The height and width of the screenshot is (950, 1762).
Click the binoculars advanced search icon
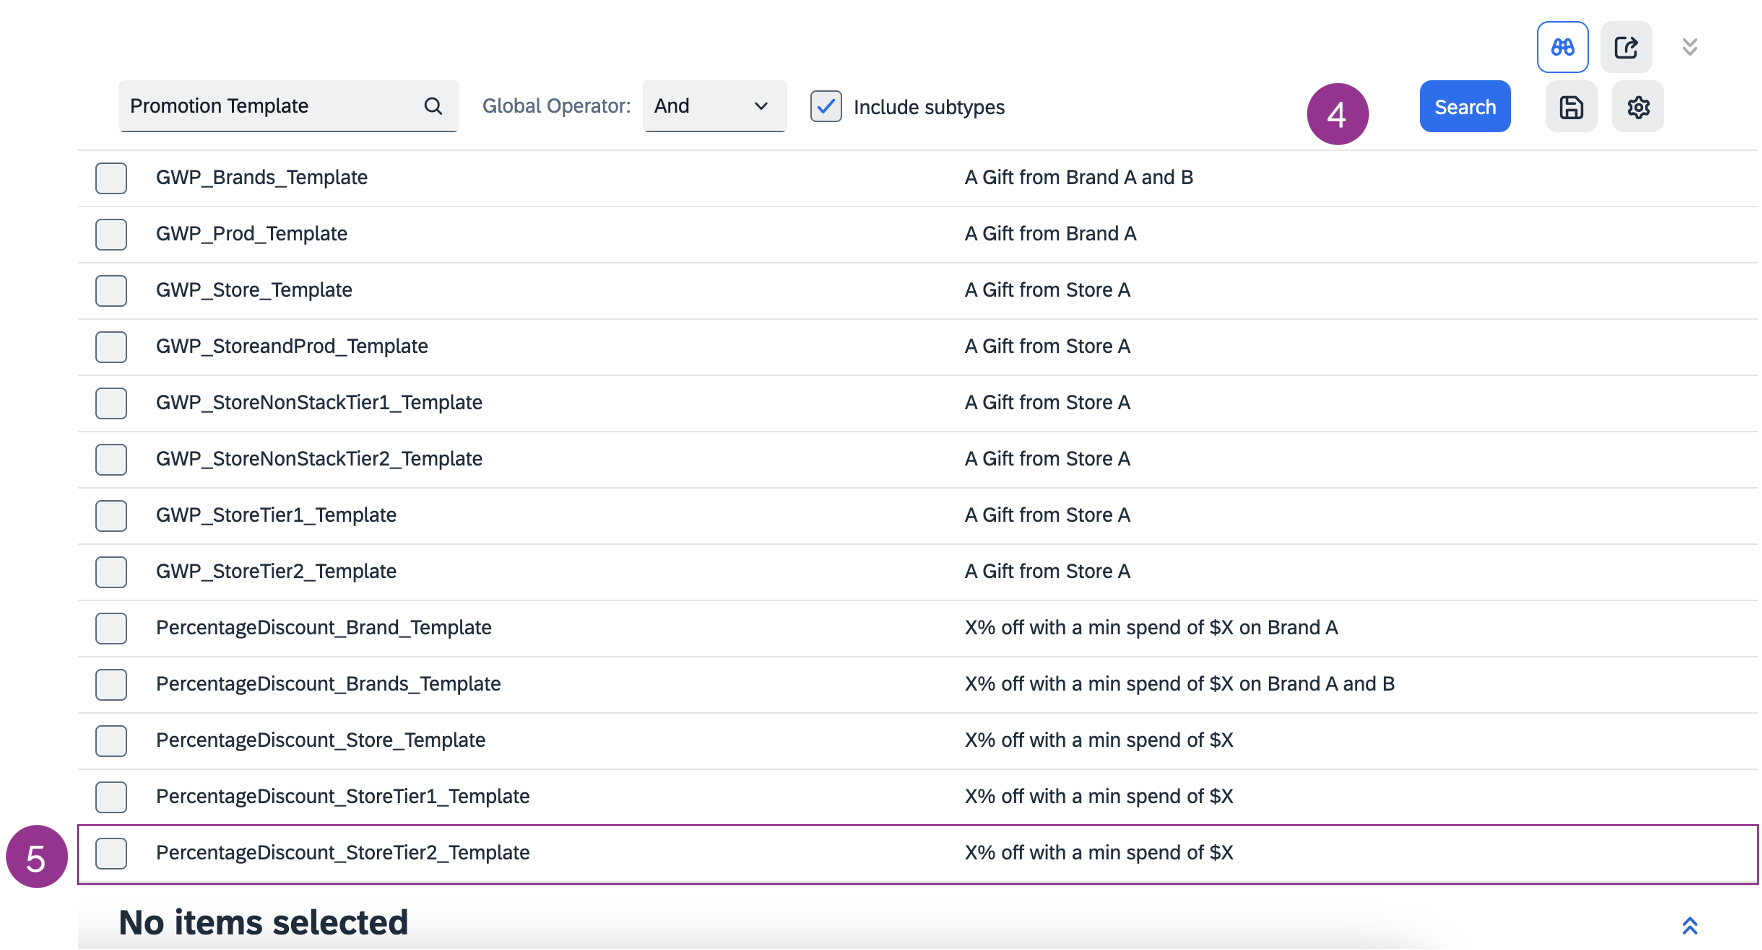coord(1562,47)
